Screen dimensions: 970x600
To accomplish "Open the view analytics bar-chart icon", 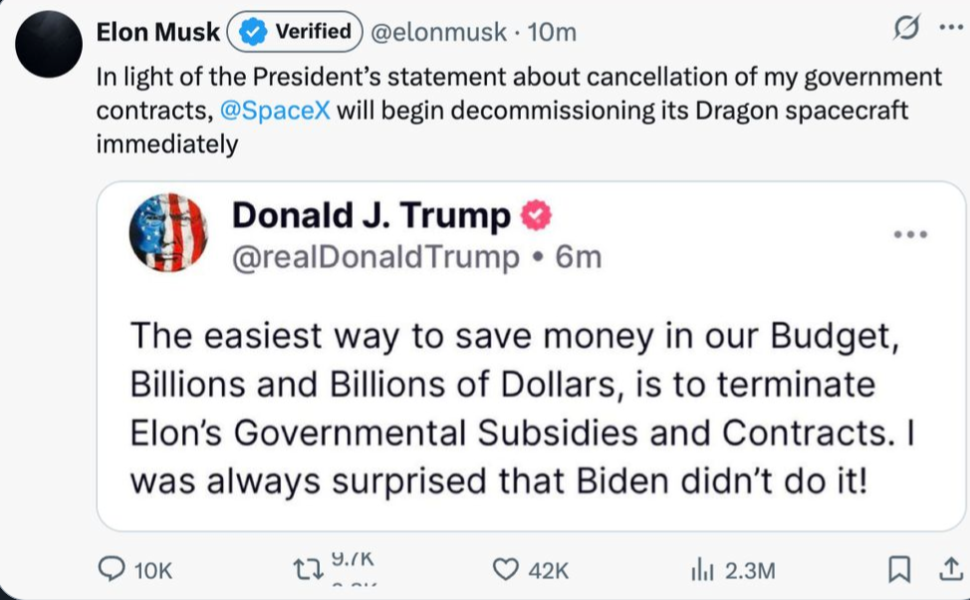I will (700, 570).
